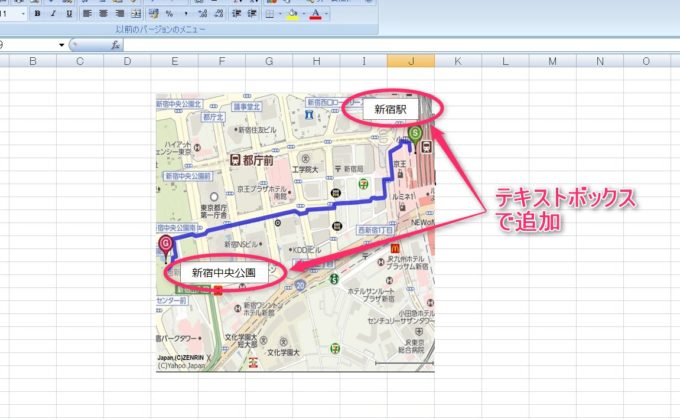Toggle bold formatting
The width and height of the screenshot is (680, 419).
[37, 14]
